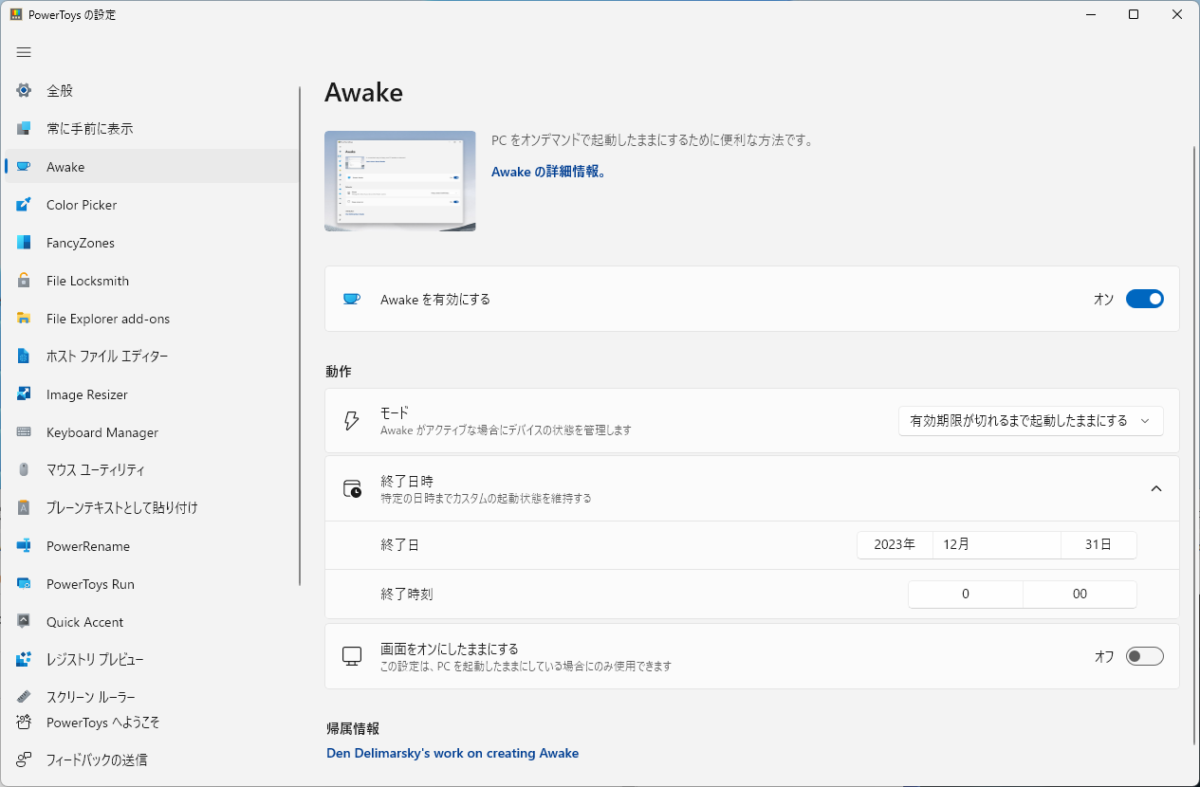Open the Image Resizer settings page
The height and width of the screenshot is (787, 1200).
[x=152, y=395]
